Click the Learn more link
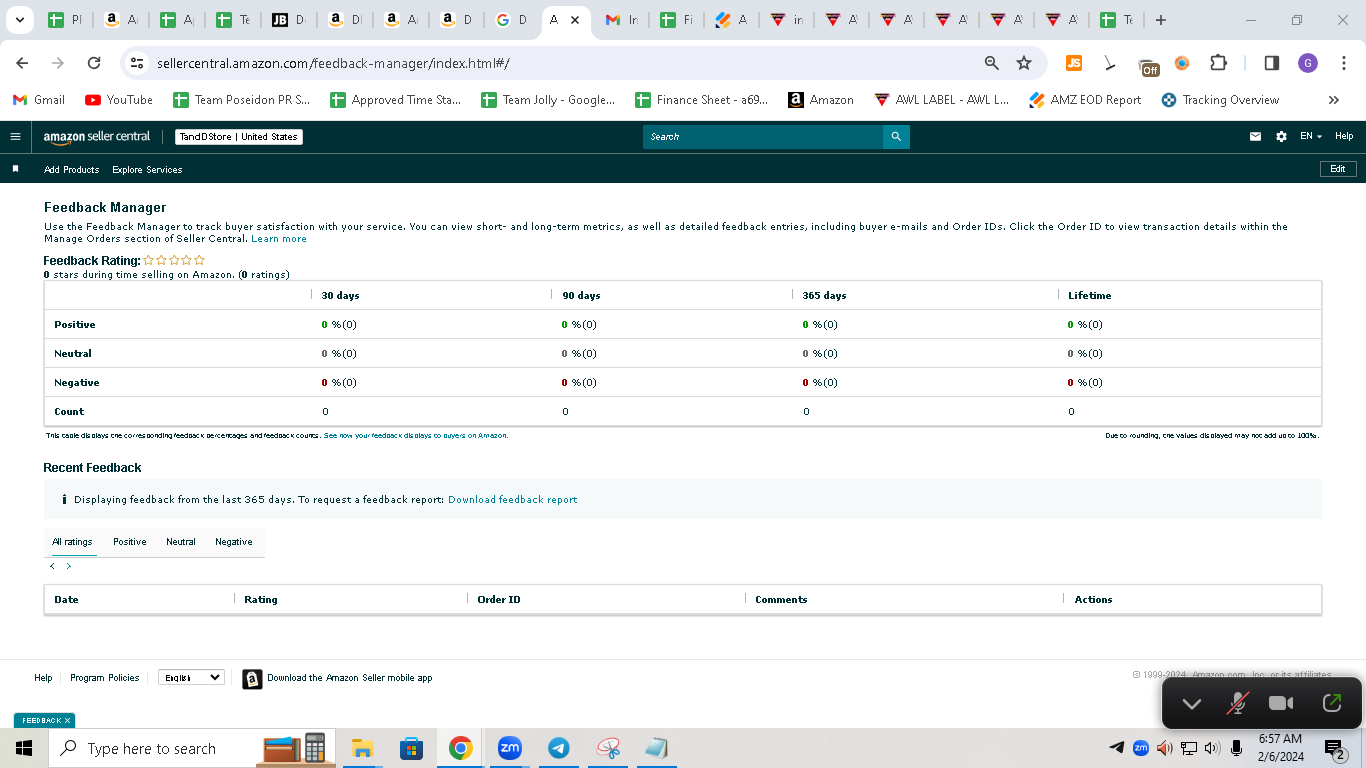This screenshot has width=1366, height=768. click(279, 239)
